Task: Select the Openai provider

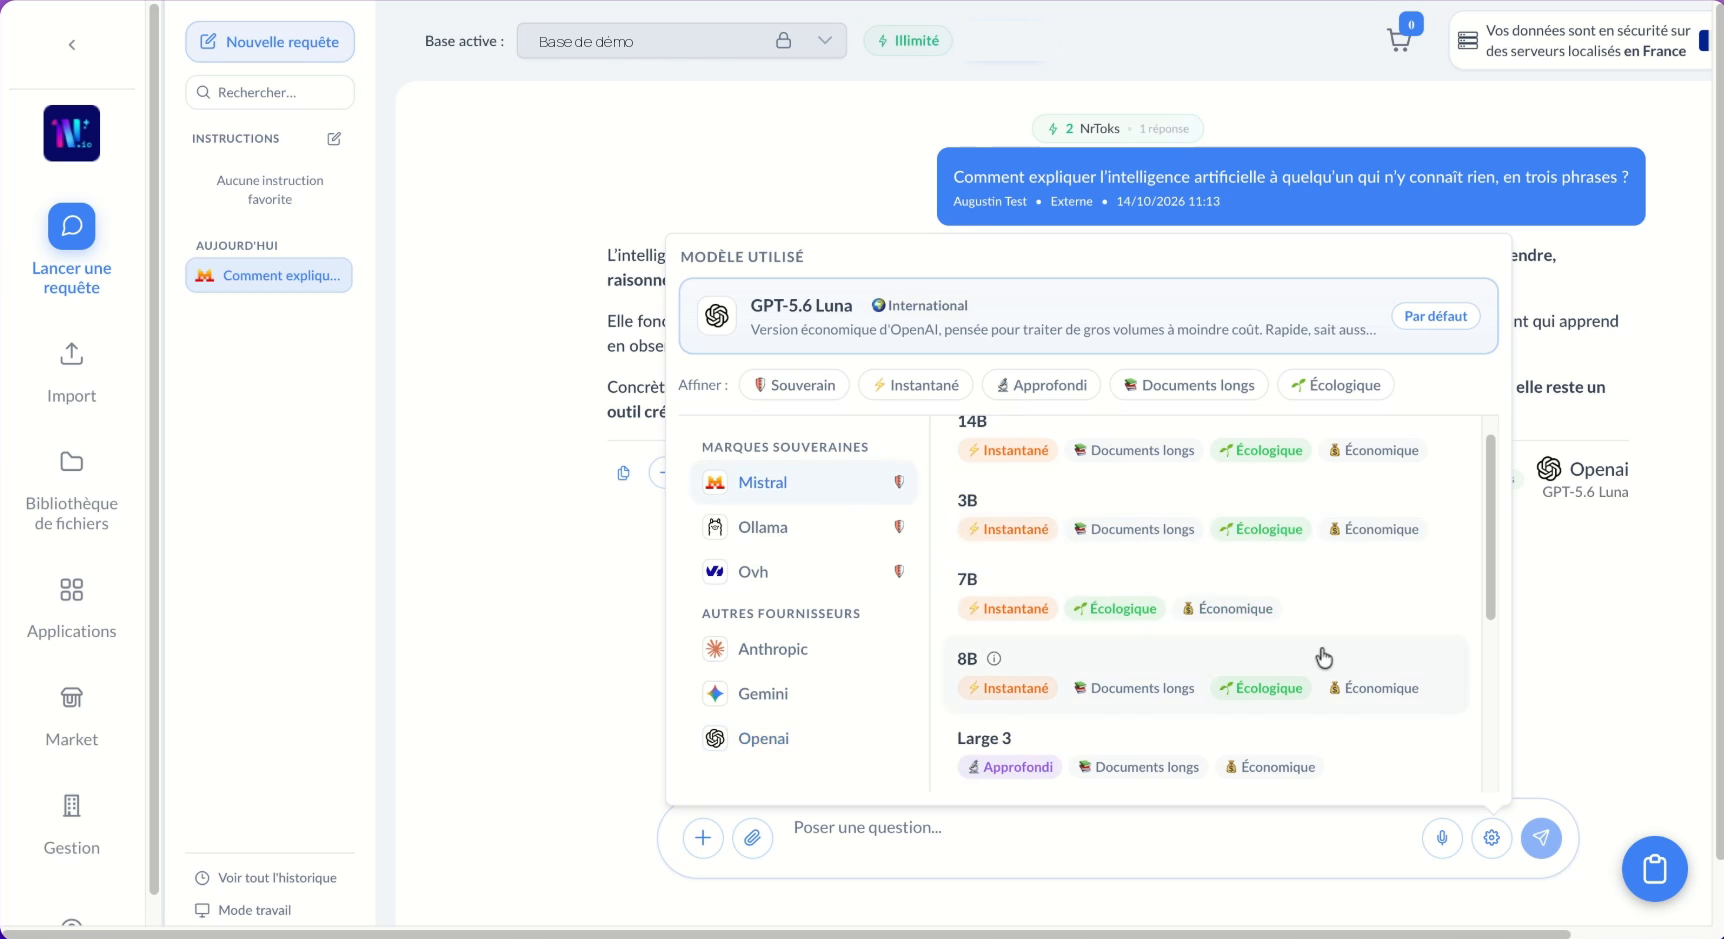Action: (804, 738)
